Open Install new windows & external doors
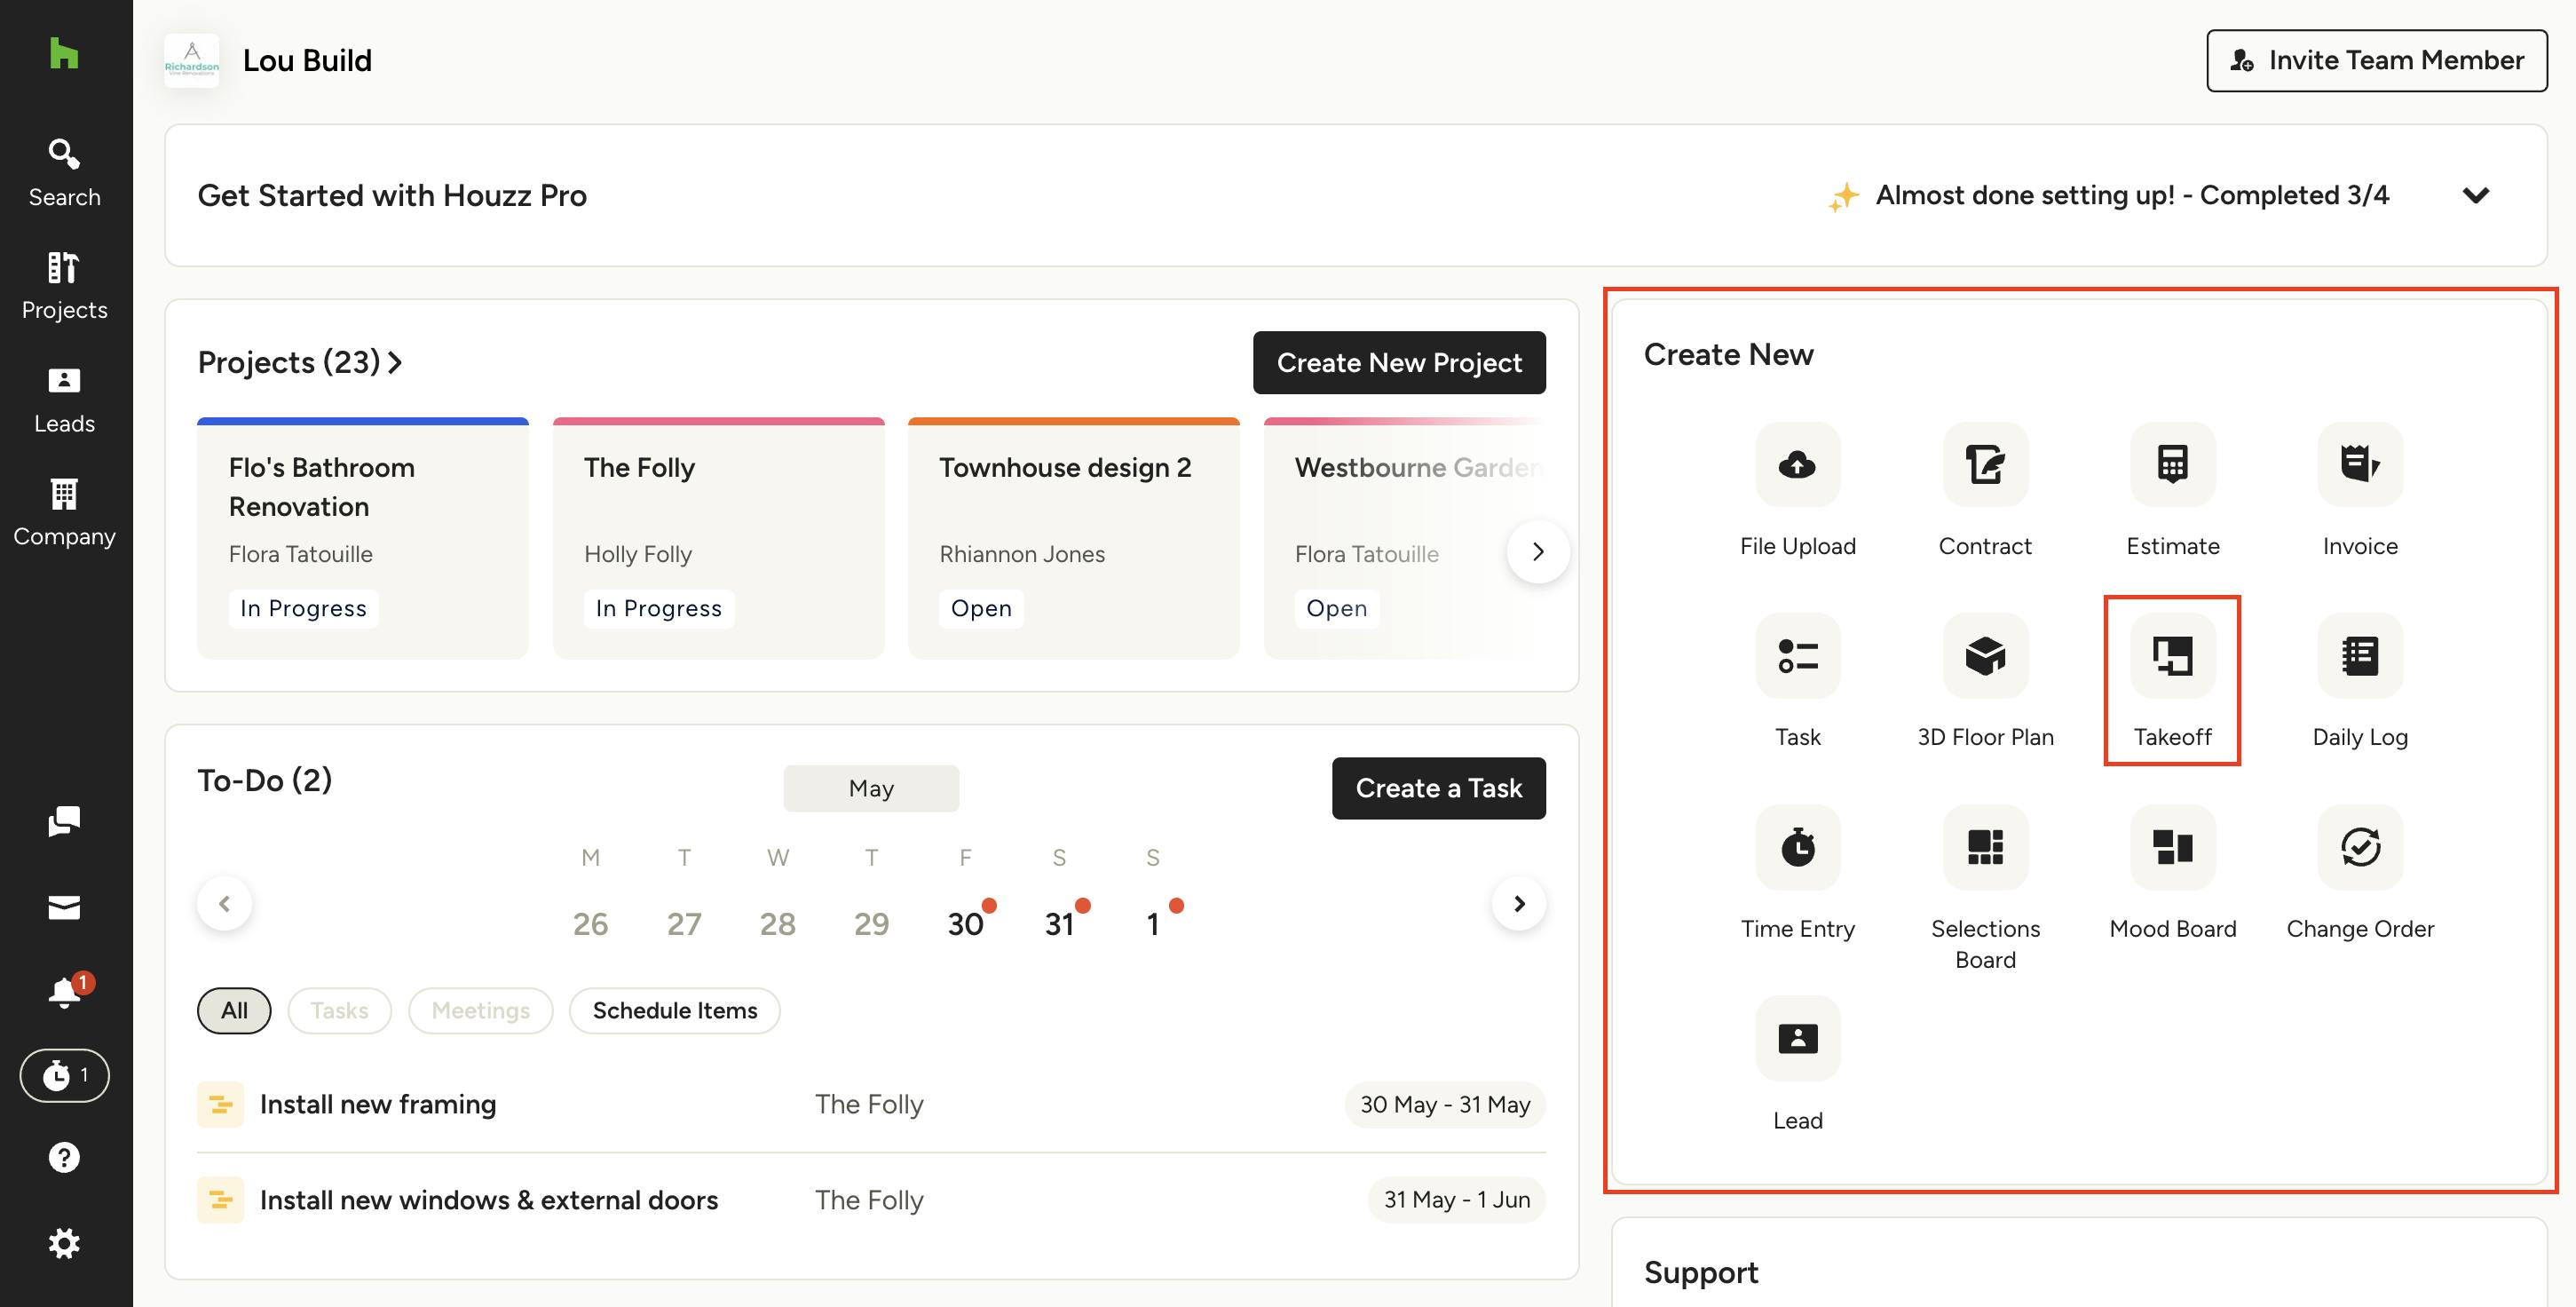2576x1307 pixels. 870,1200
